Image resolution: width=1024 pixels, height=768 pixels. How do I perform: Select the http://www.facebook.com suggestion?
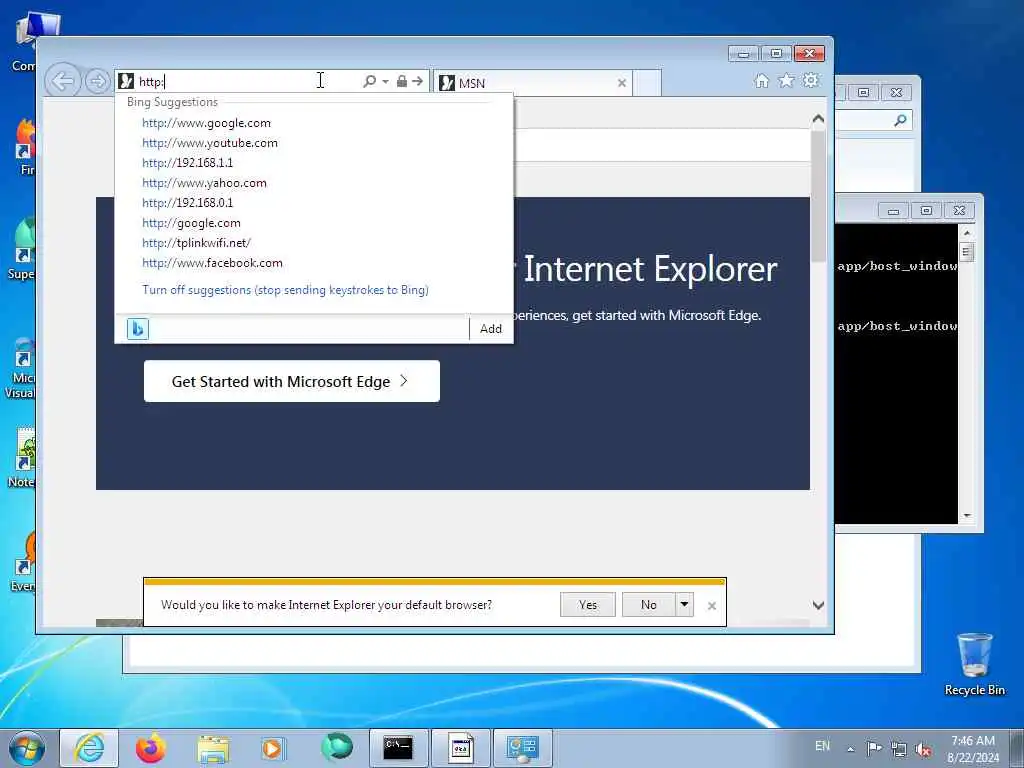[x=212, y=263]
